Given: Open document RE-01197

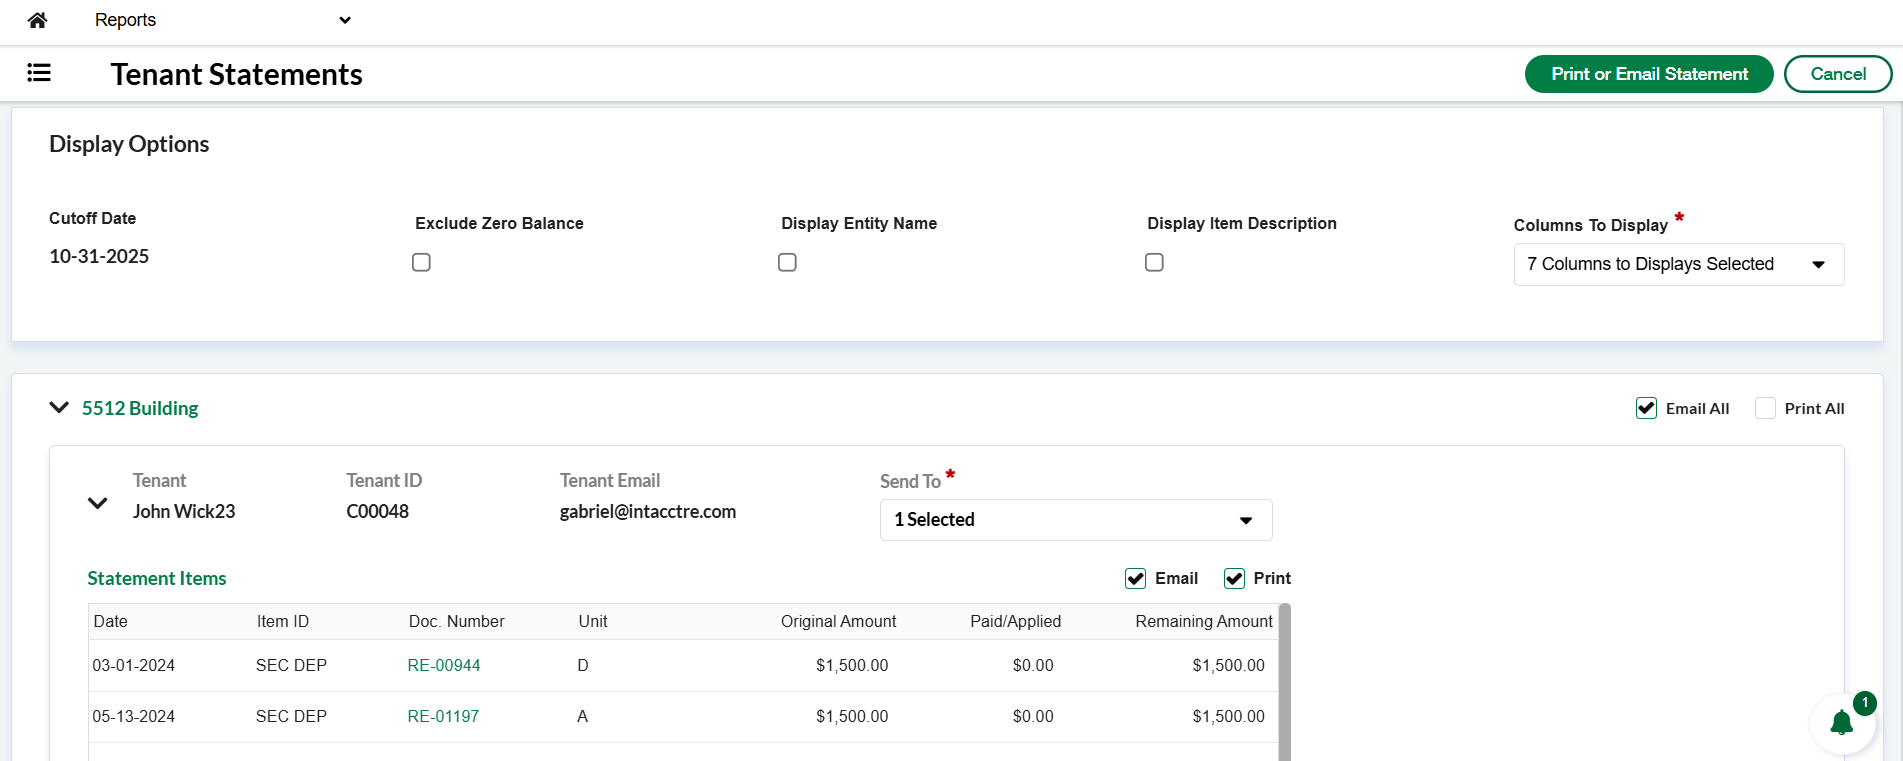Looking at the screenshot, I should tap(443, 717).
